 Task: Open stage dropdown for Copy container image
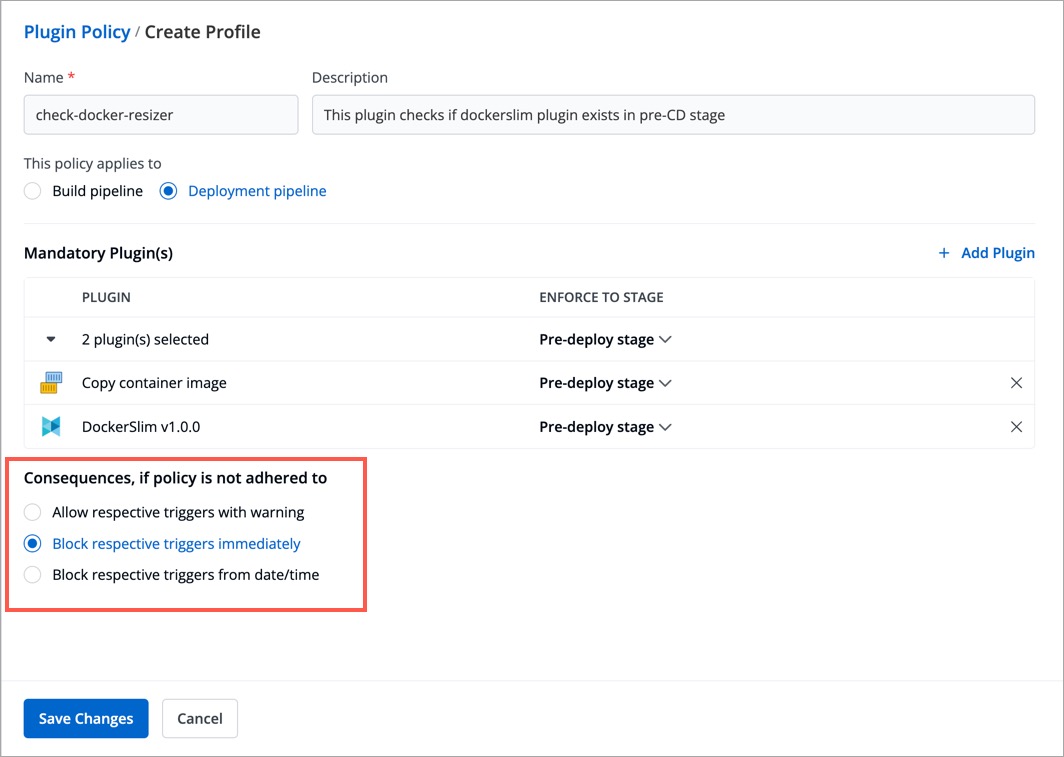[x=605, y=383]
